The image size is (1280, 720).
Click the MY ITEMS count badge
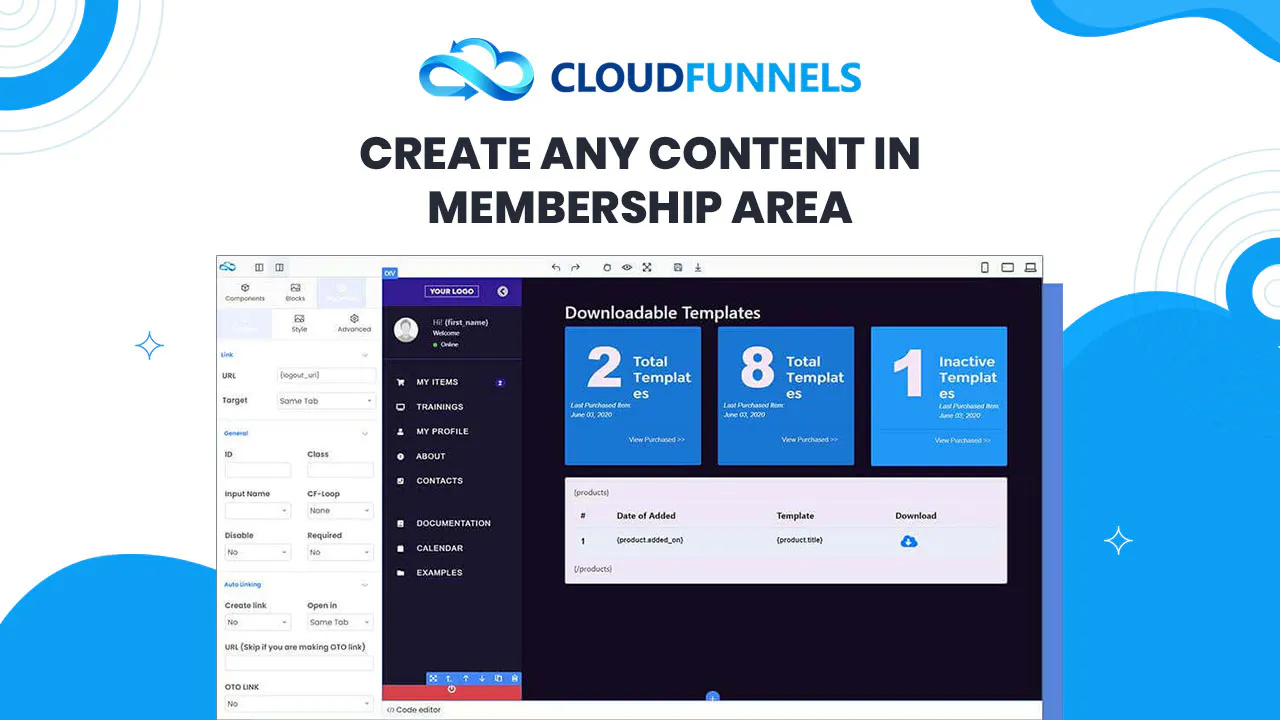click(500, 382)
